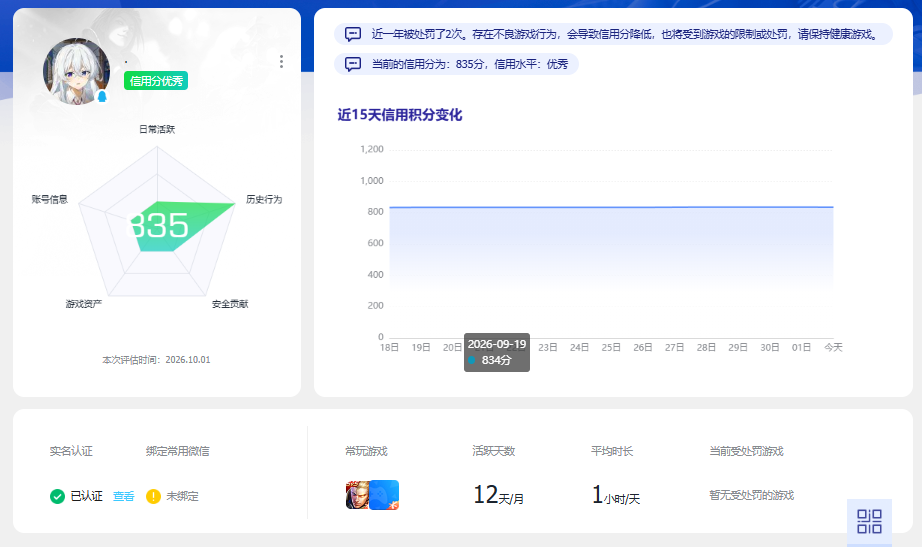Click the 安全贡献 radar chart label
The image size is (922, 547).
tap(230, 304)
